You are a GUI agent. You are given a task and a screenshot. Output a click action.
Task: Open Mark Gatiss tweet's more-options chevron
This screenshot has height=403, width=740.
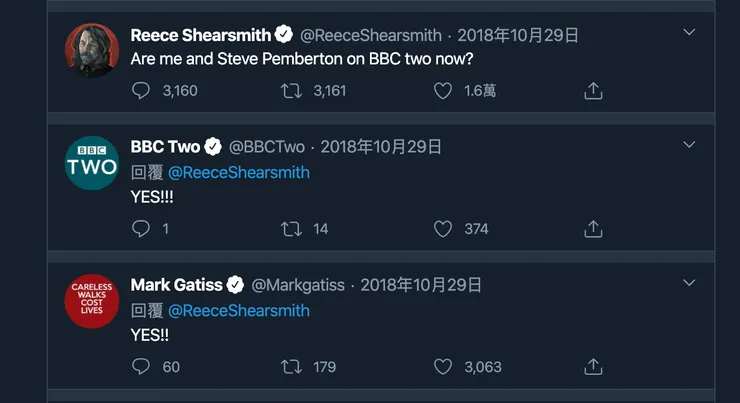689,283
